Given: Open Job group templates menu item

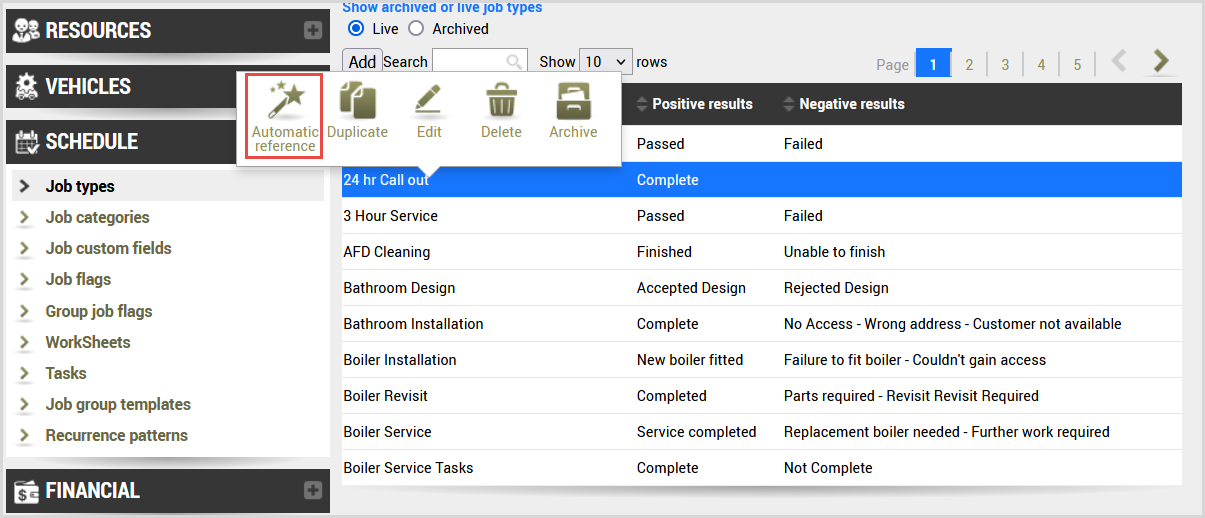Looking at the screenshot, I should point(118,404).
